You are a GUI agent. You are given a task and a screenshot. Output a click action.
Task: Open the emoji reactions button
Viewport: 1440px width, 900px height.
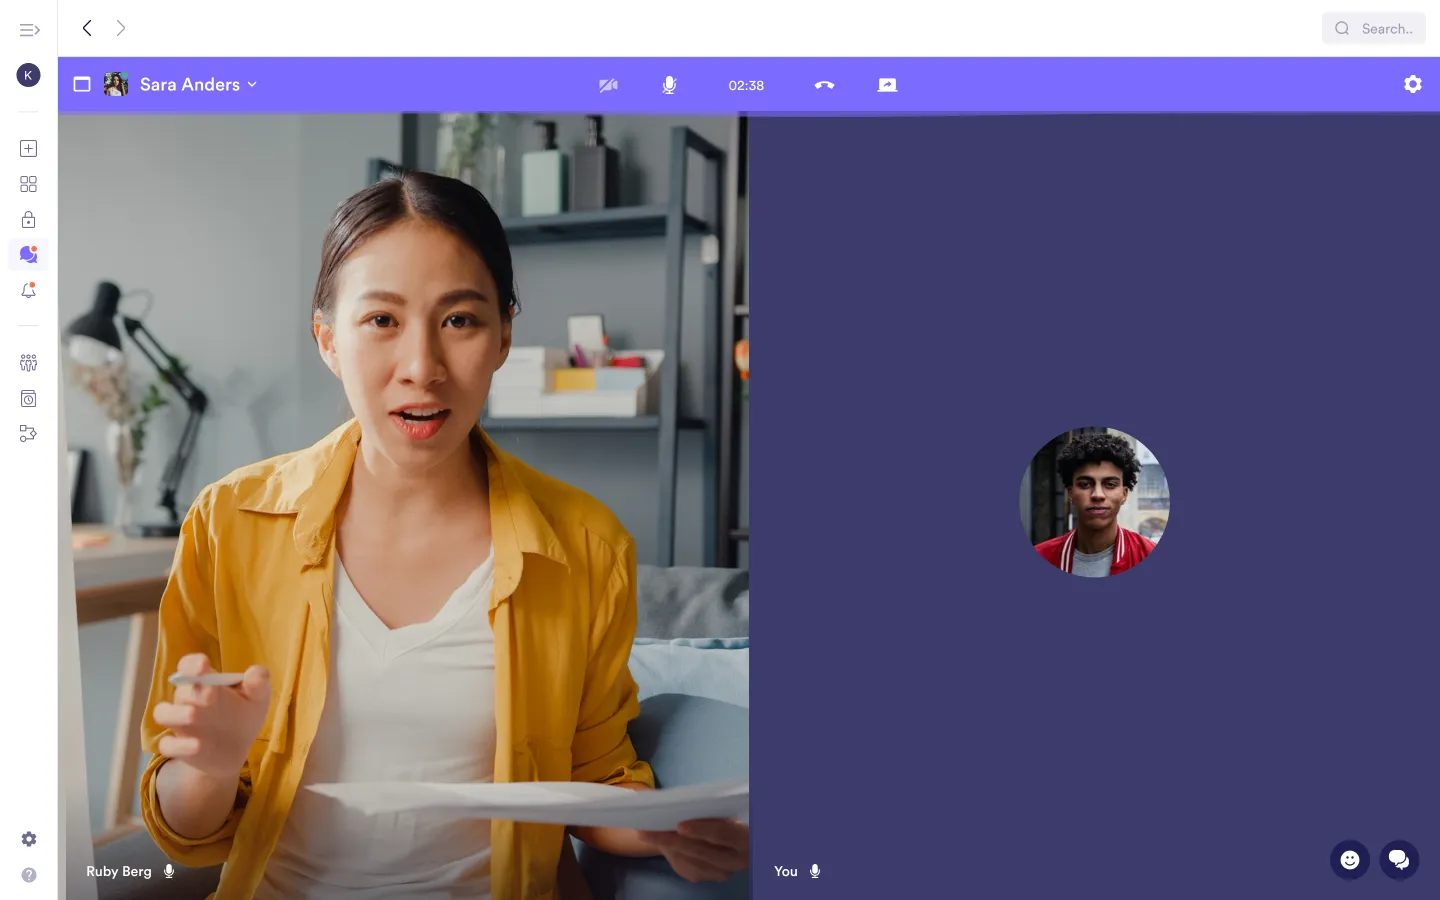(x=1349, y=860)
